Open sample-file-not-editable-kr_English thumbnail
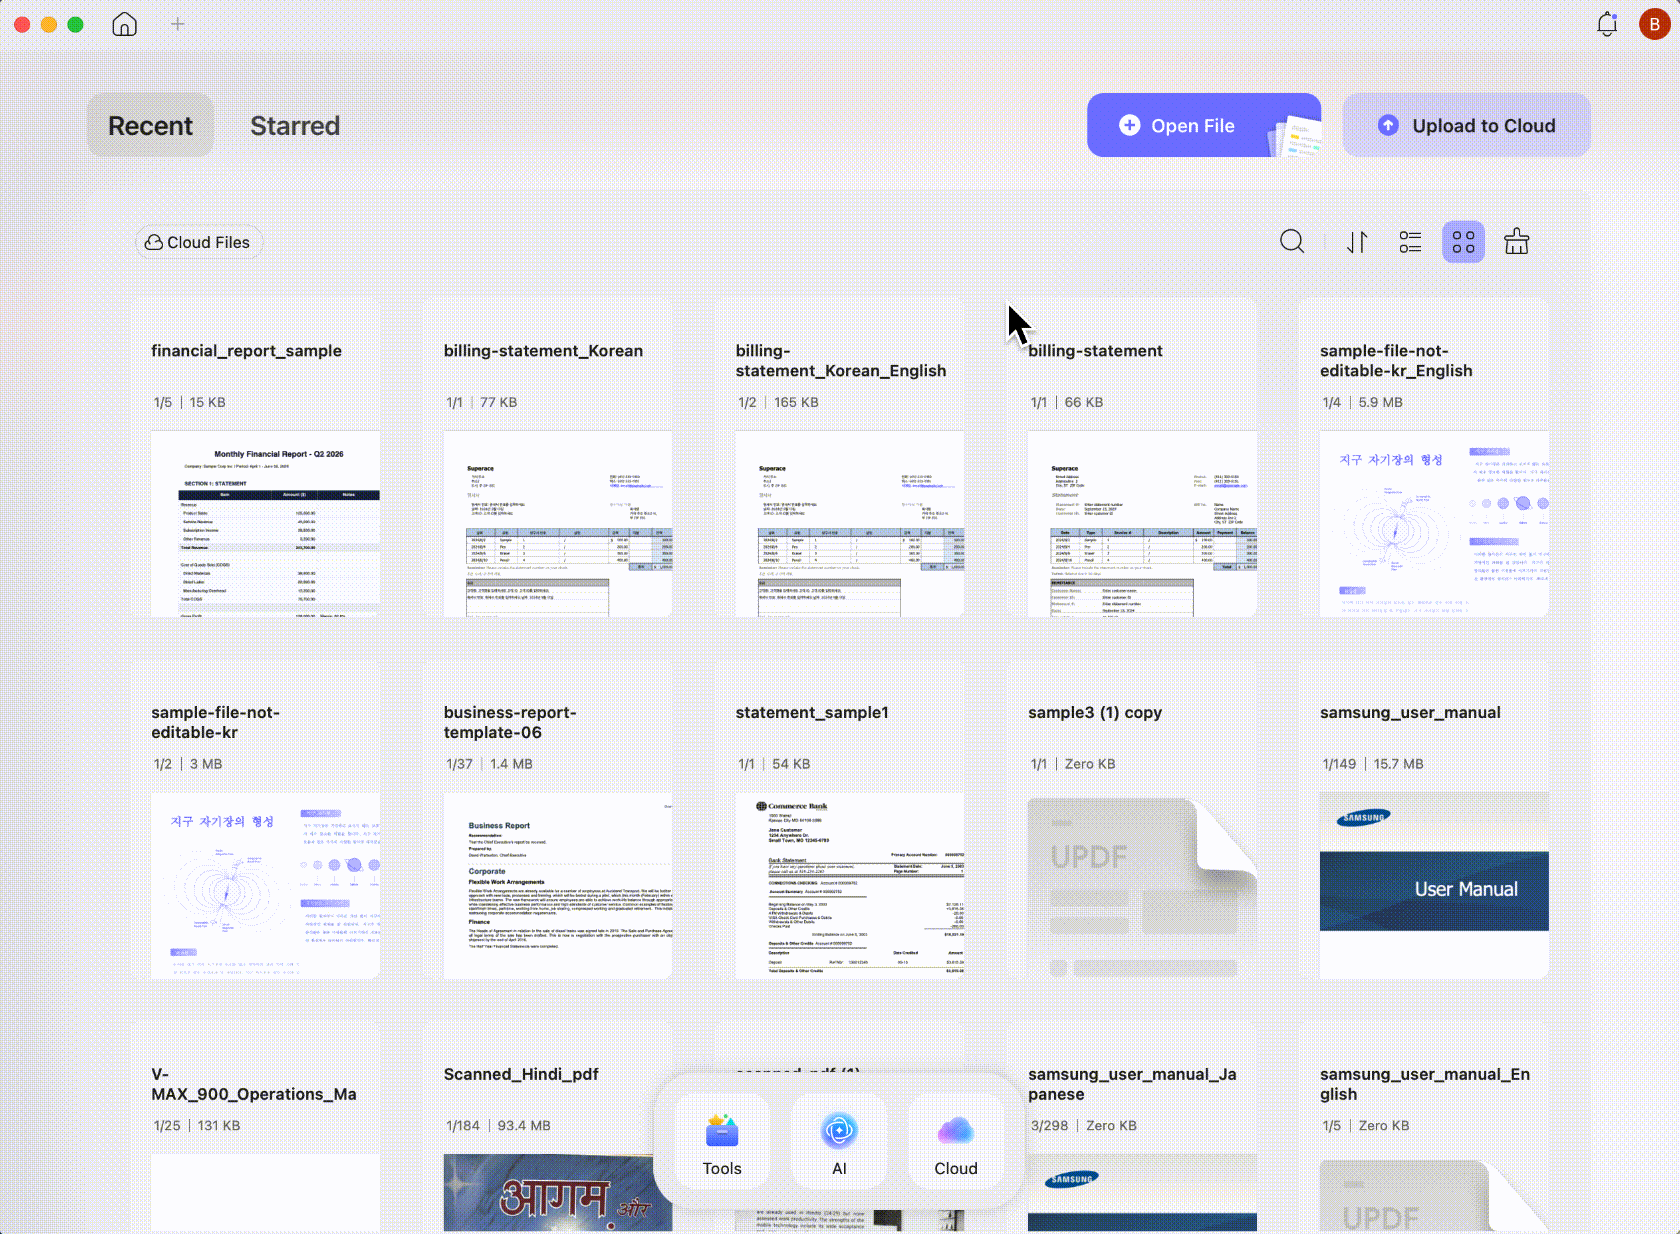The height and width of the screenshot is (1234, 1680). (x=1434, y=523)
